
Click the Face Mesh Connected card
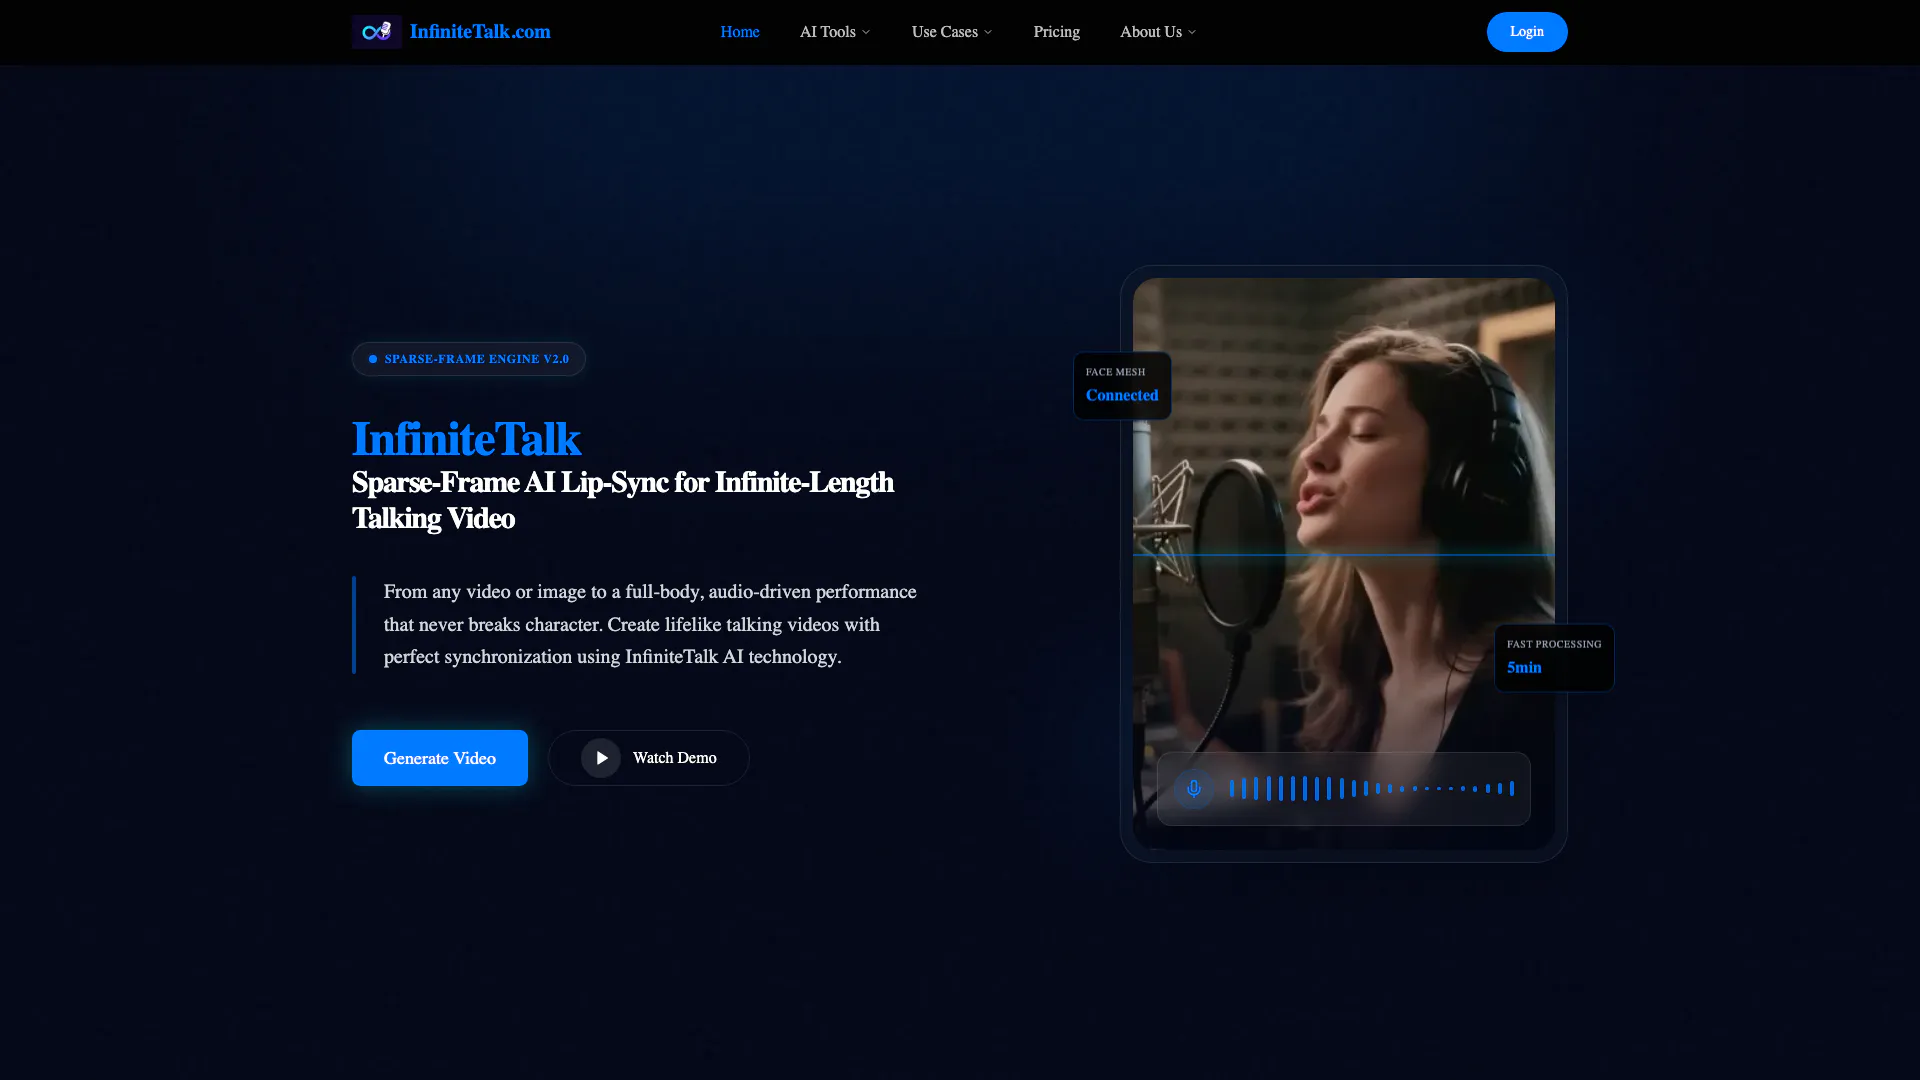click(1121, 385)
